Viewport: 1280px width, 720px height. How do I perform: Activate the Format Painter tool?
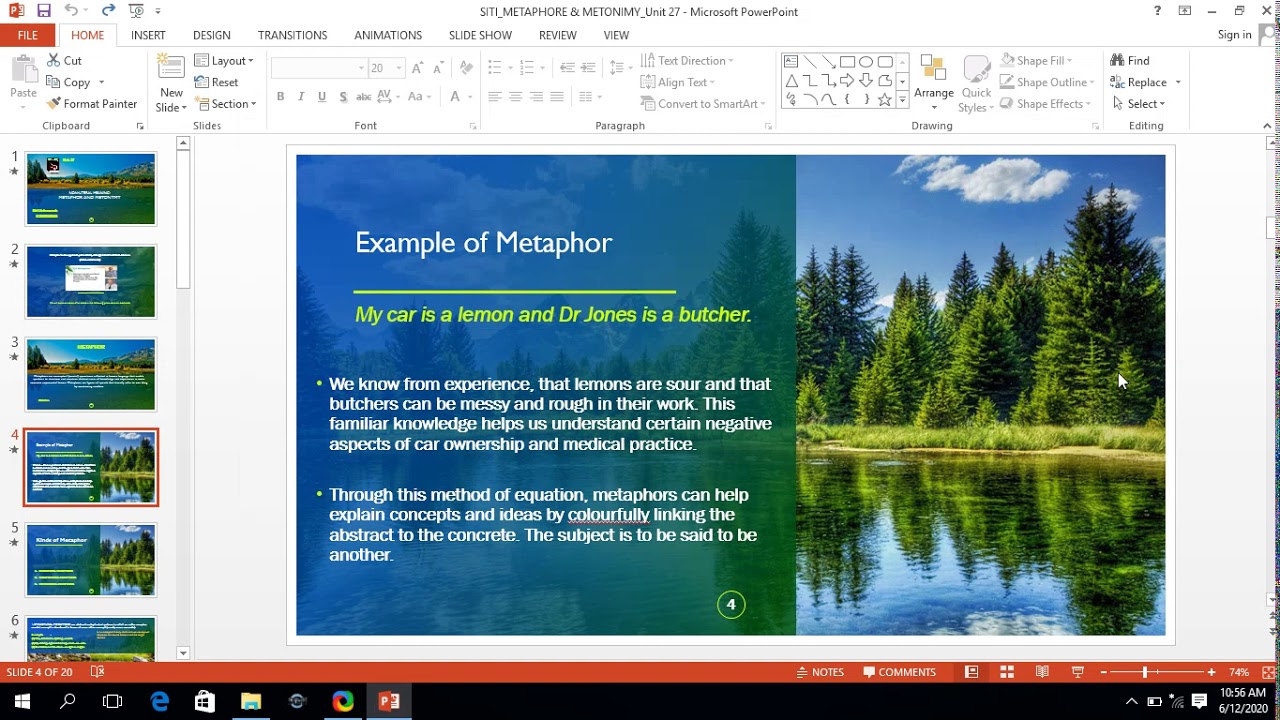(92, 104)
